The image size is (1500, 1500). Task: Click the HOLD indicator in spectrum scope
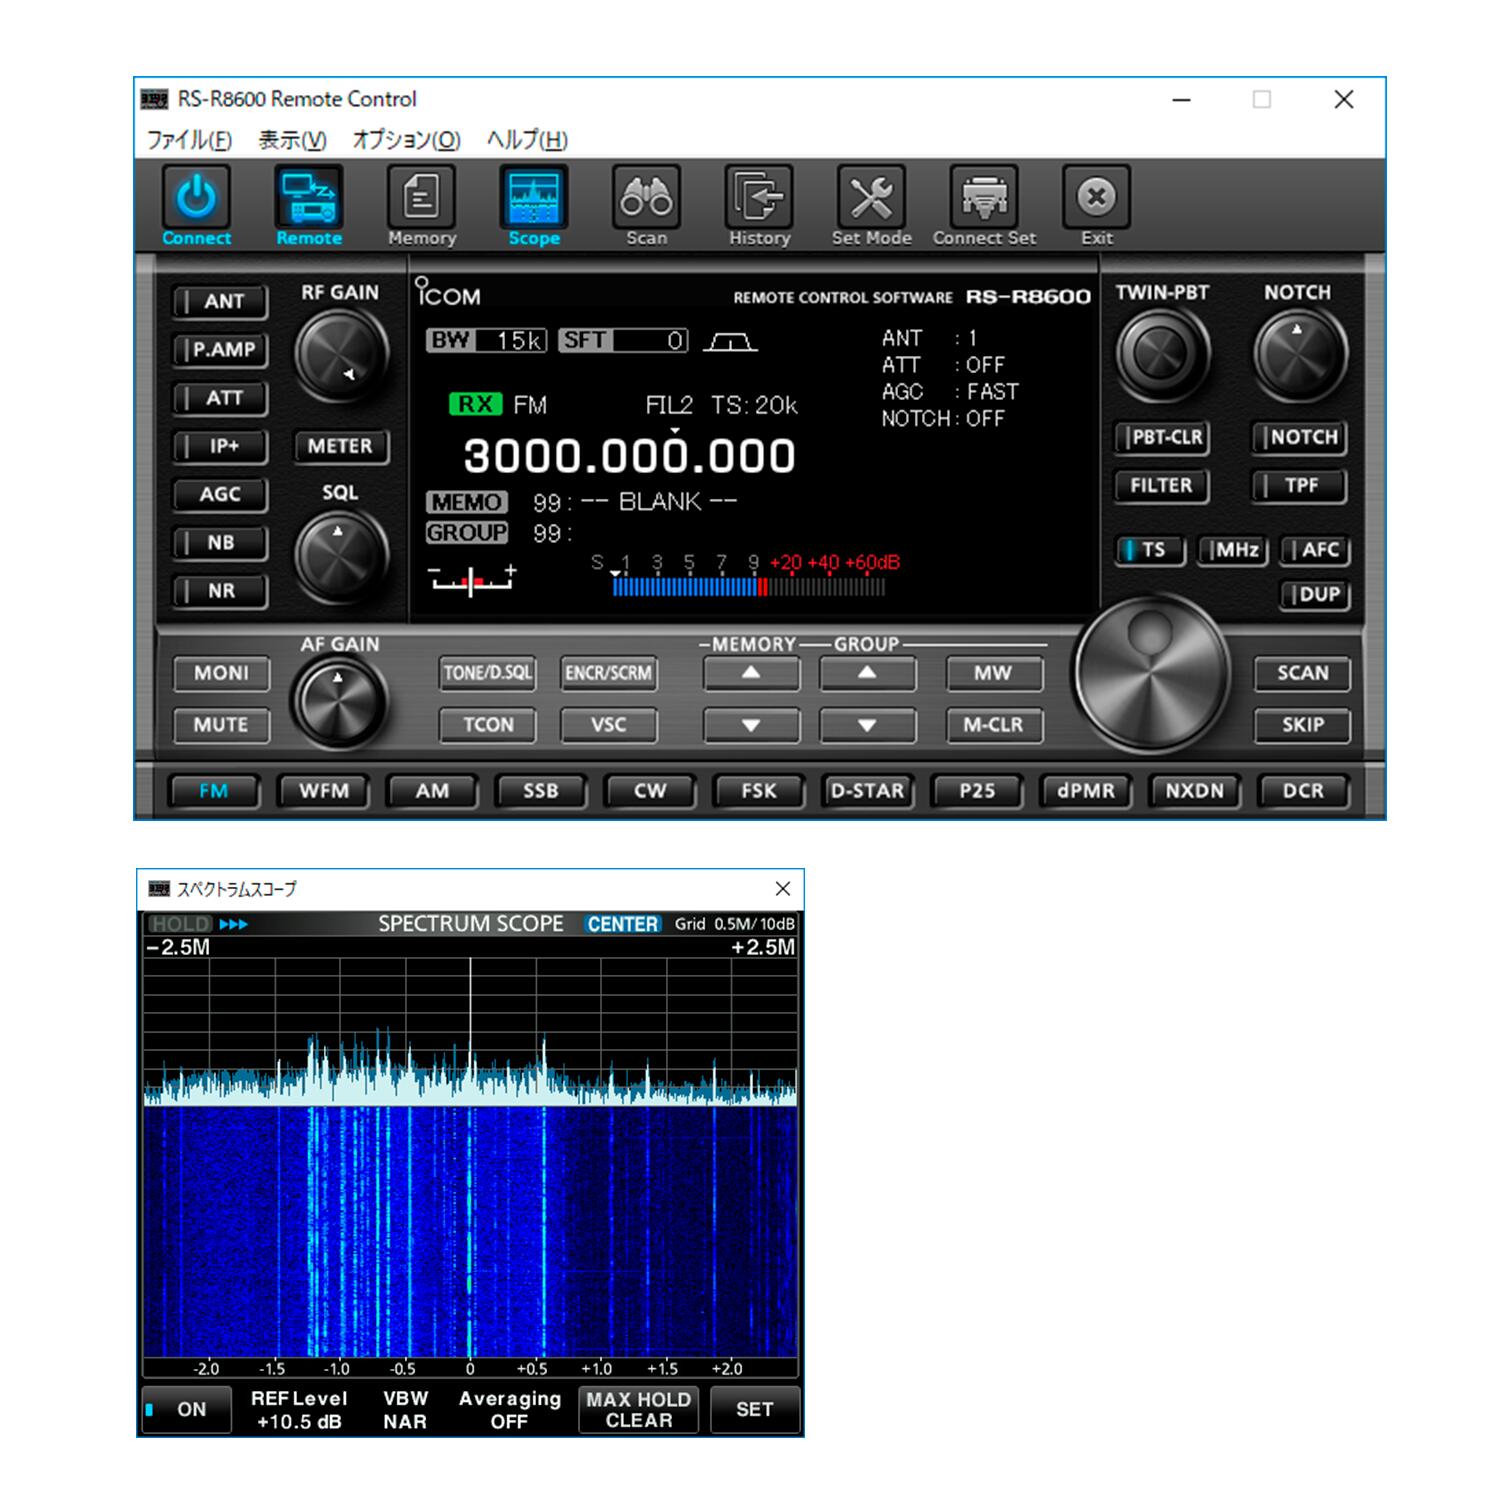pyautogui.click(x=181, y=924)
